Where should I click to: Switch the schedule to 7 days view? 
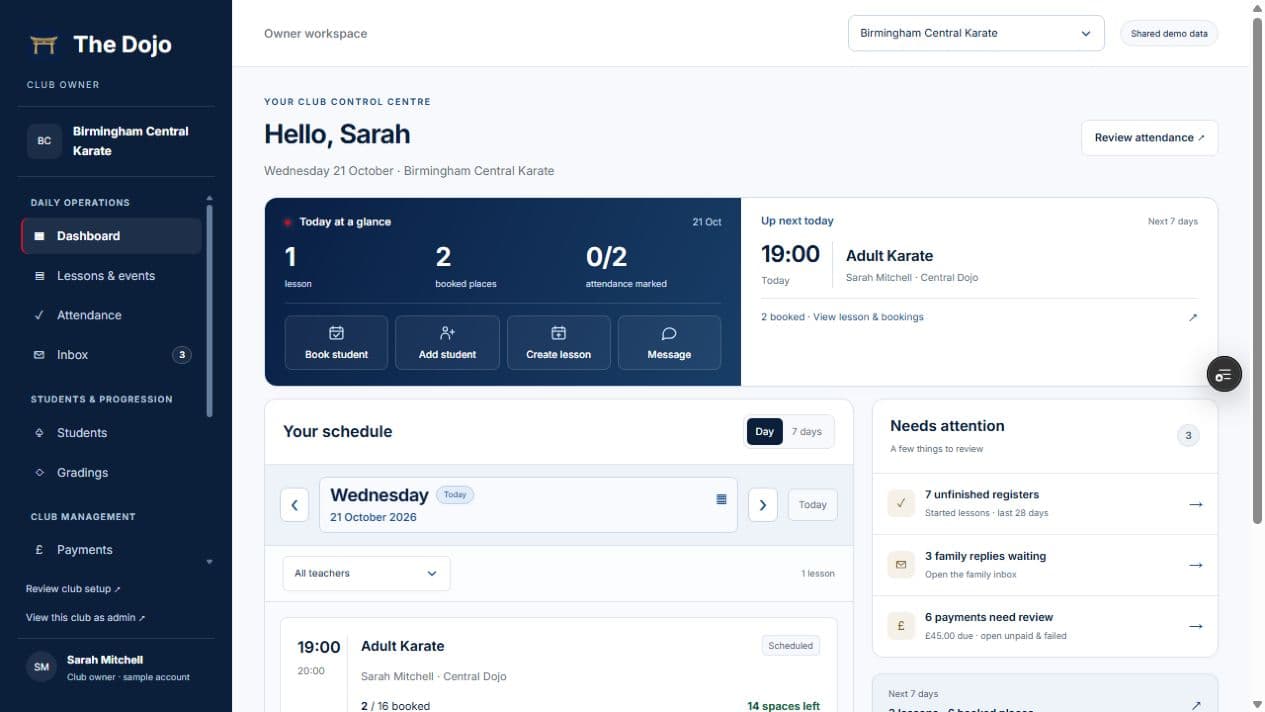pyautogui.click(x=807, y=432)
